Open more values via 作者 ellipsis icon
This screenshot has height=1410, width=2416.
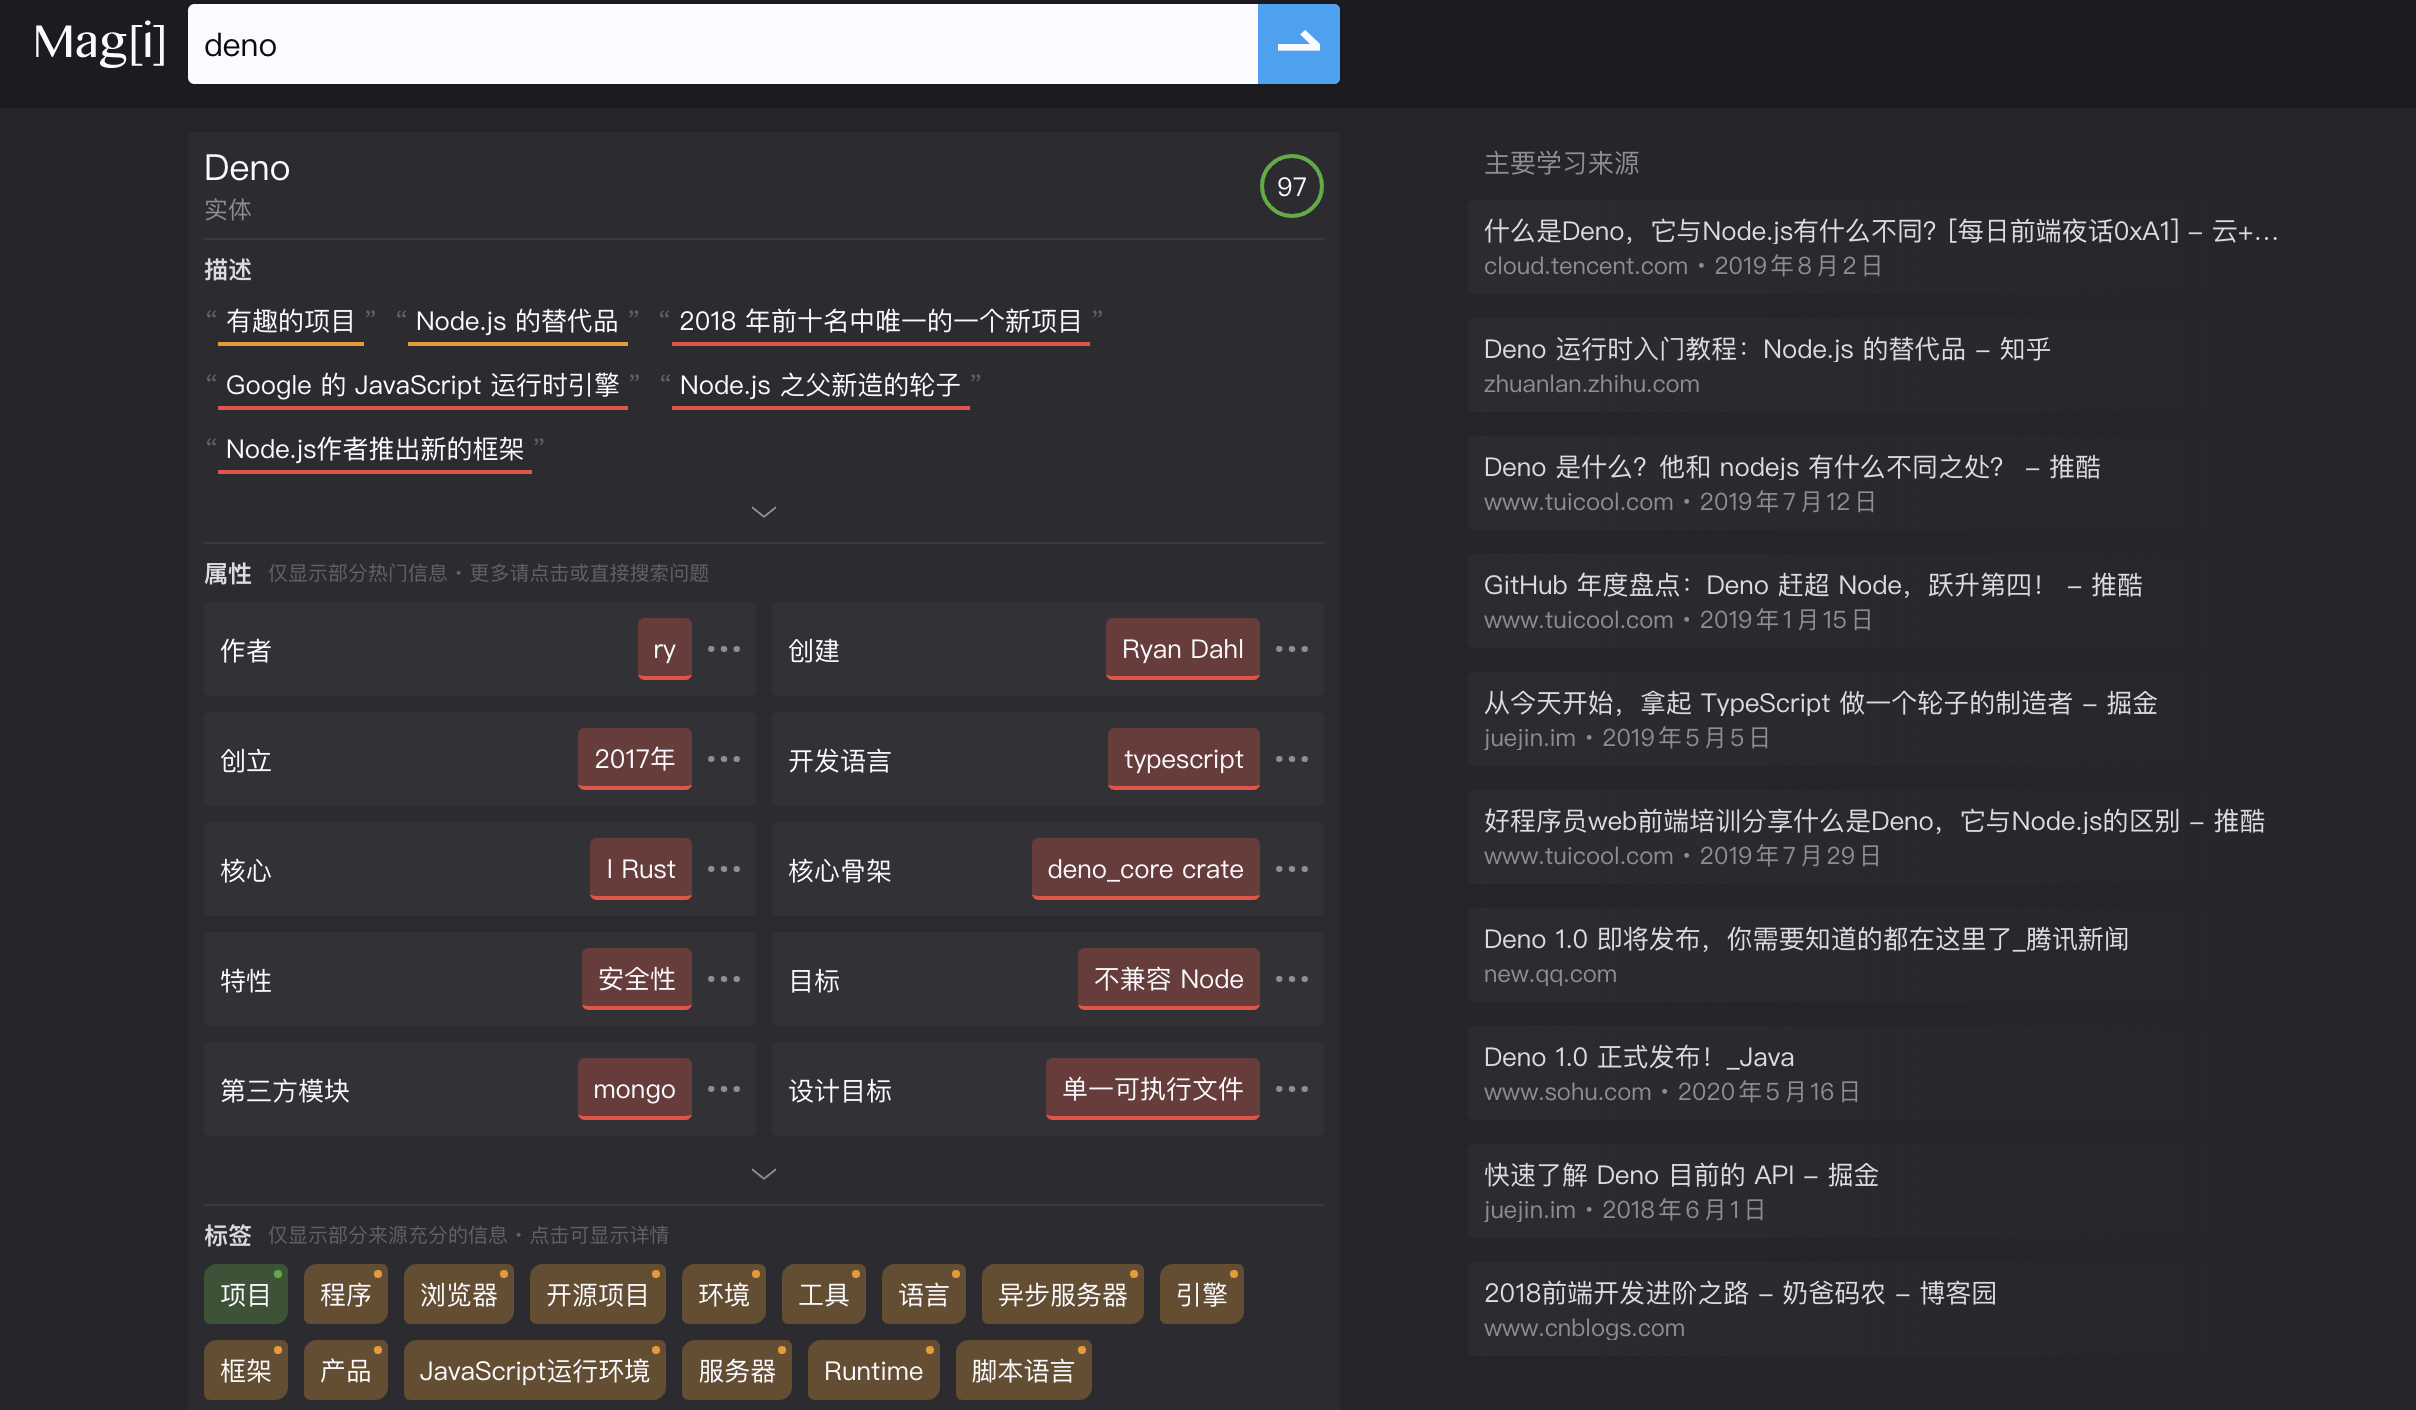723,649
